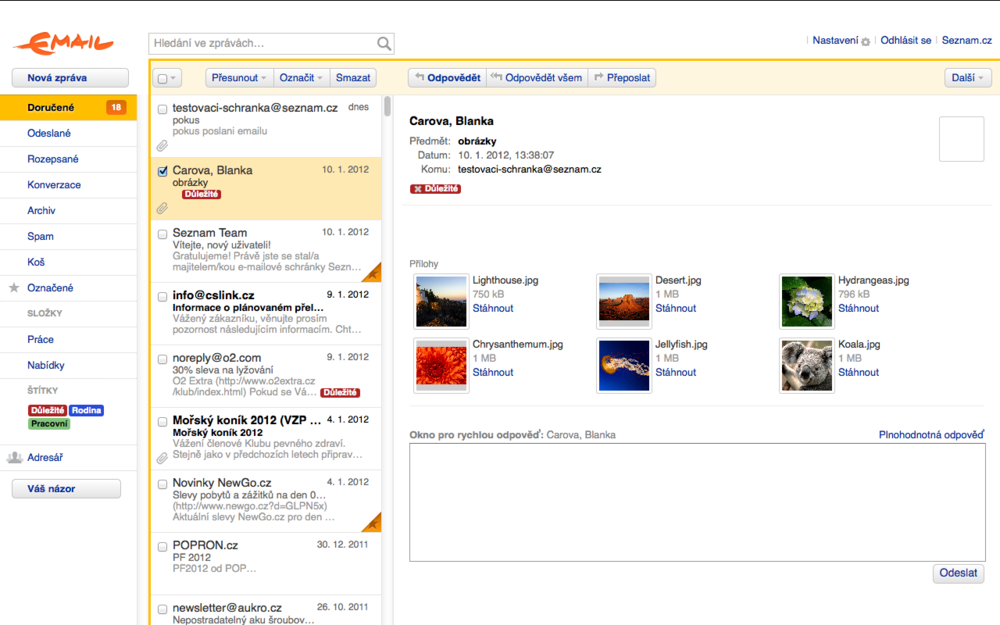
Task: Click orange corner flag on Novinky NewGo.cz email
Action: click(373, 524)
